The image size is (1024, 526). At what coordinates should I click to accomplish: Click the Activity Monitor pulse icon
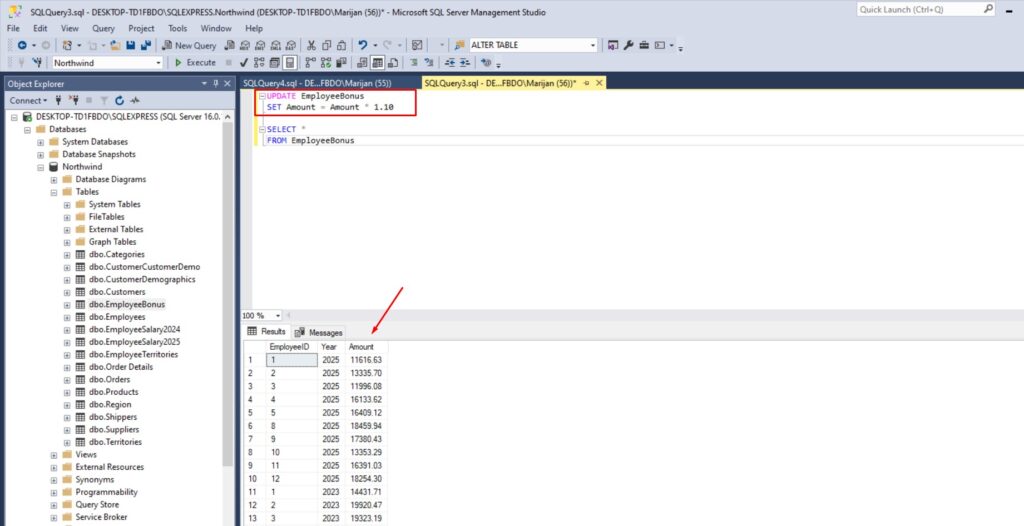pyautogui.click(x=135, y=101)
